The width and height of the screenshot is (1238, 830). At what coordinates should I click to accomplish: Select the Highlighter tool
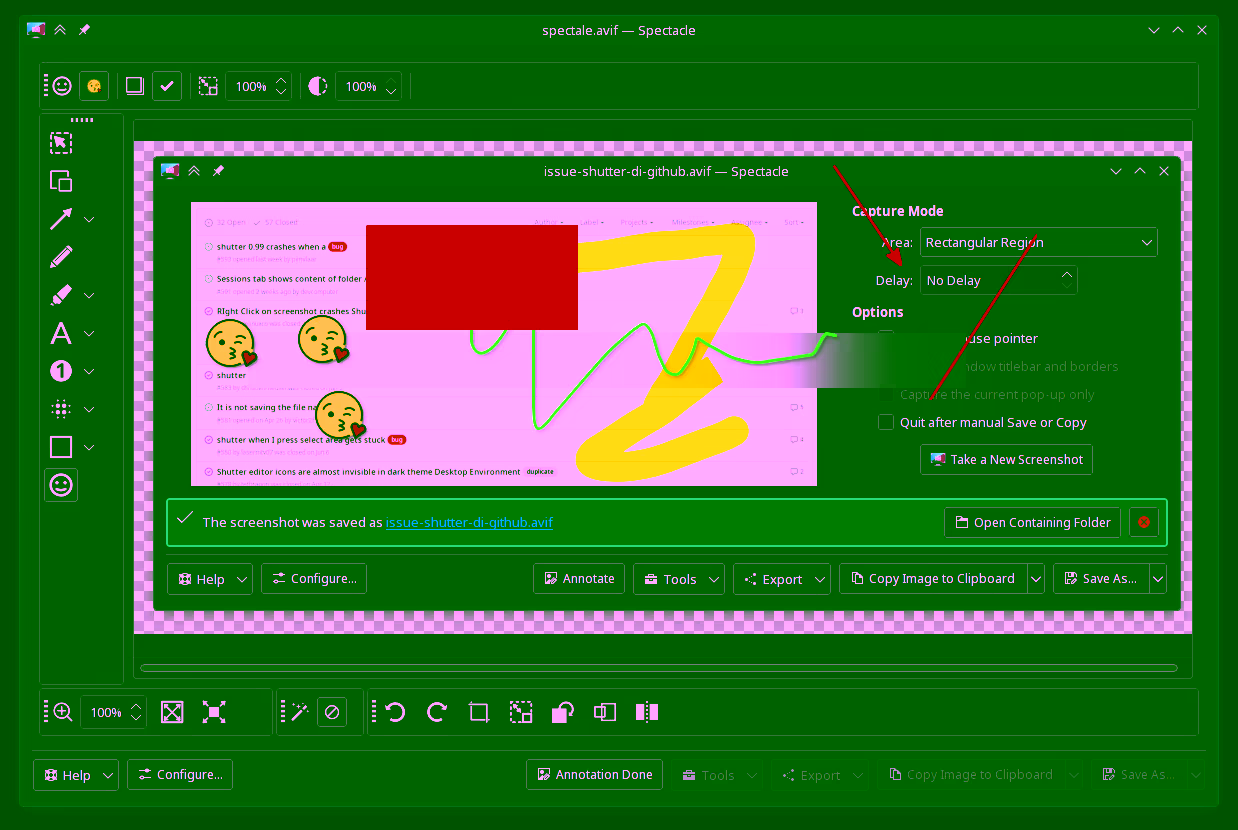coord(61,295)
